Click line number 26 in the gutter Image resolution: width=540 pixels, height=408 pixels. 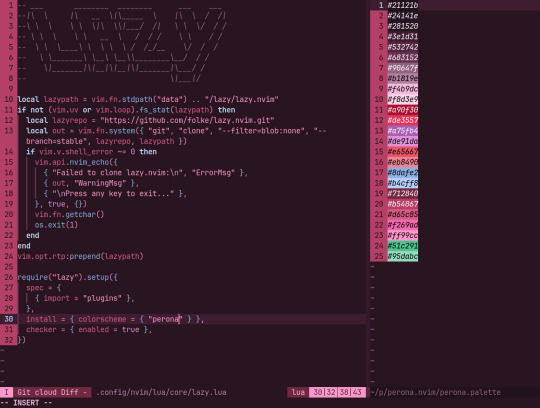coord(9,277)
